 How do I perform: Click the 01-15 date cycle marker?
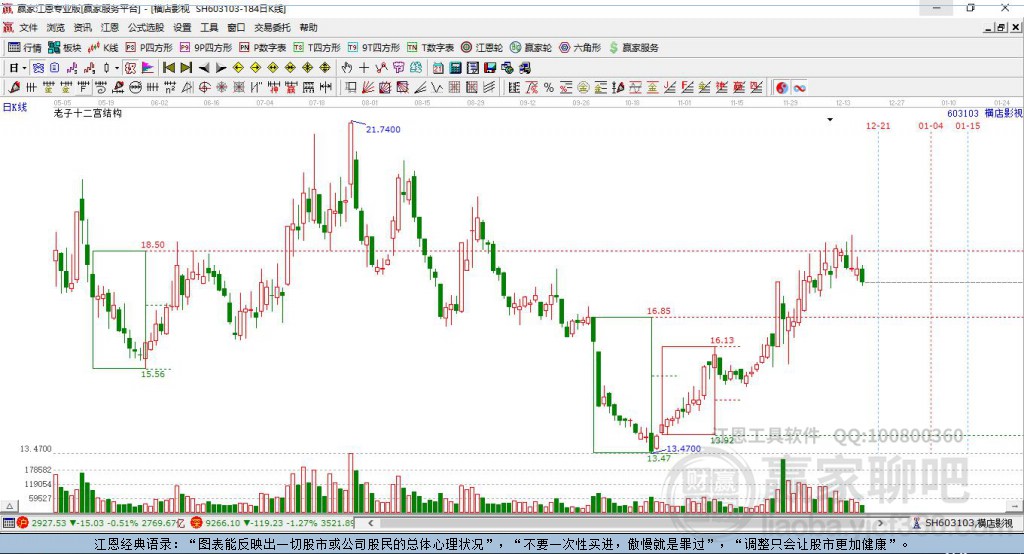click(968, 125)
